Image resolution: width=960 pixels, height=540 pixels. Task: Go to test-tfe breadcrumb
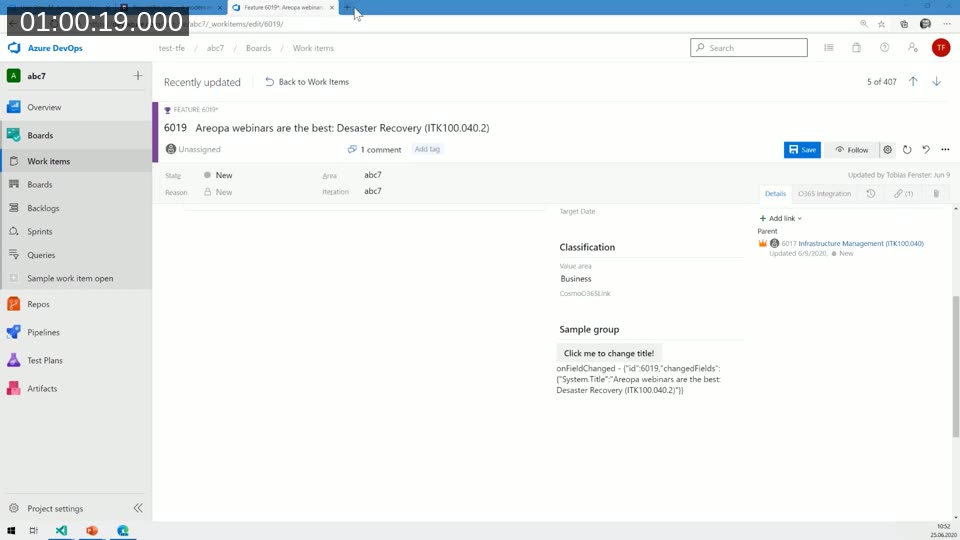(x=171, y=48)
